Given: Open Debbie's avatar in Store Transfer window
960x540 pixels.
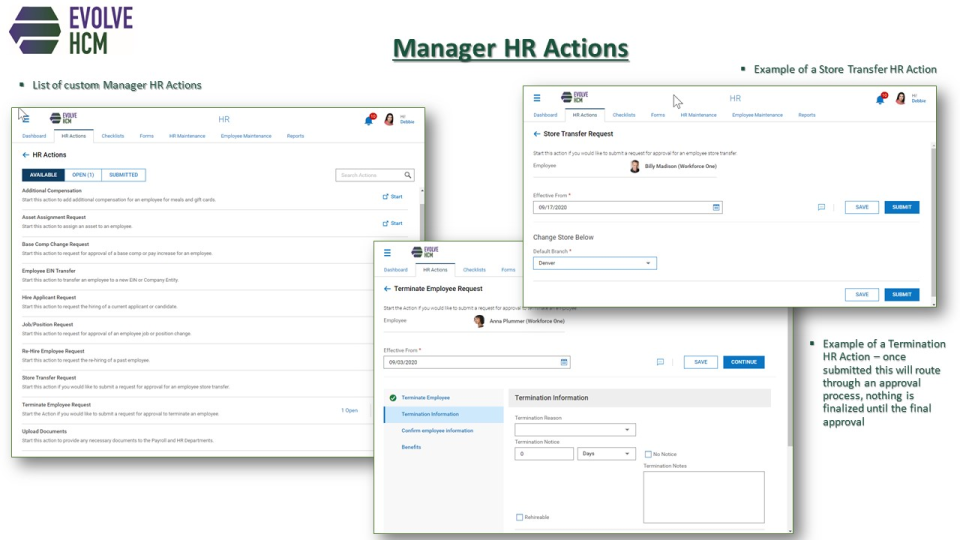Looking at the screenshot, I should (901, 98).
